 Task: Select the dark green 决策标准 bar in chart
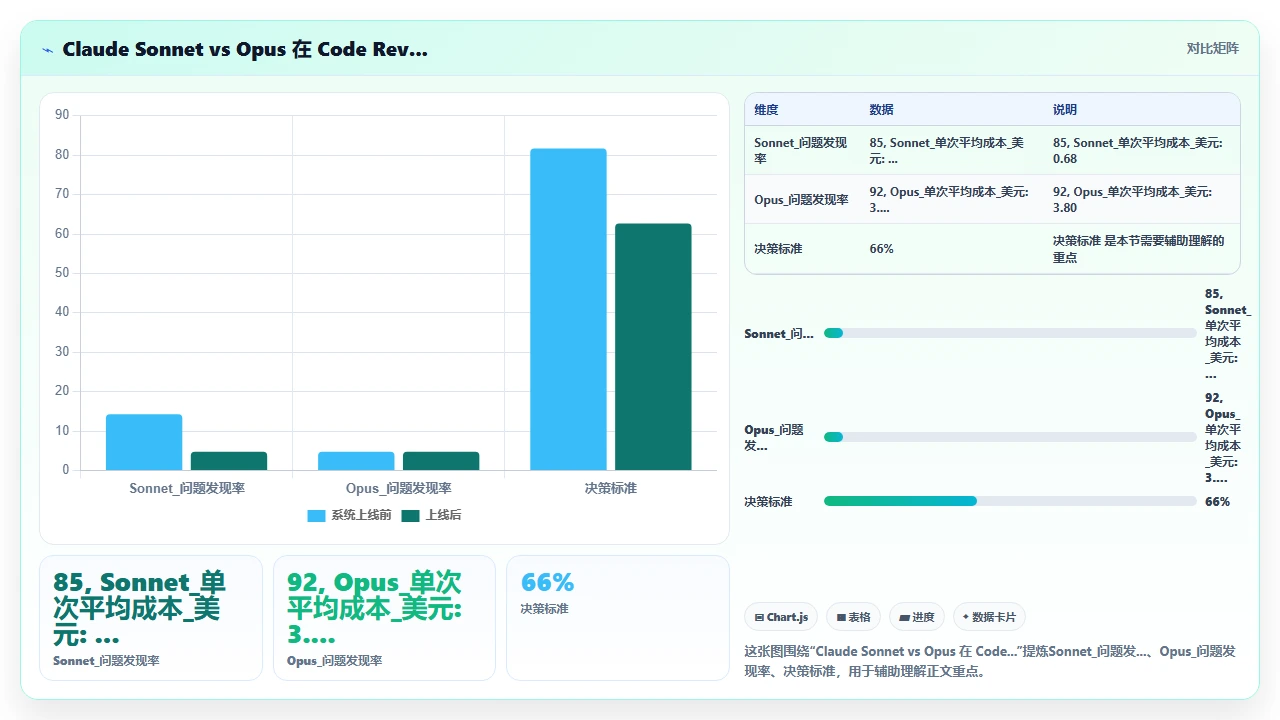tap(653, 347)
